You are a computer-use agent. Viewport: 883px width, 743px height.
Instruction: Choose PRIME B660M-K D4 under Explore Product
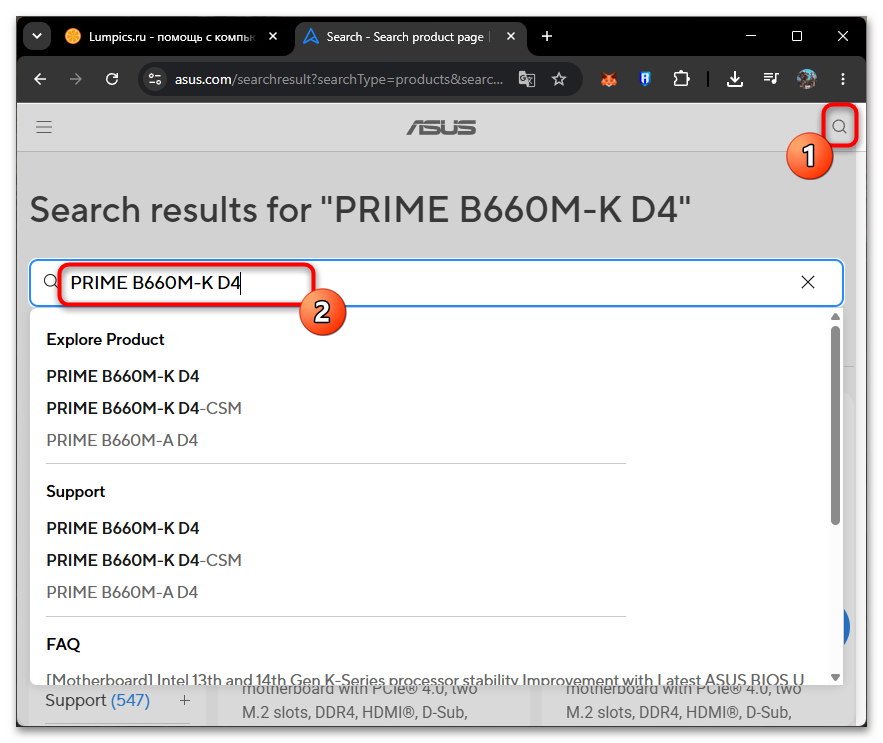tap(123, 376)
